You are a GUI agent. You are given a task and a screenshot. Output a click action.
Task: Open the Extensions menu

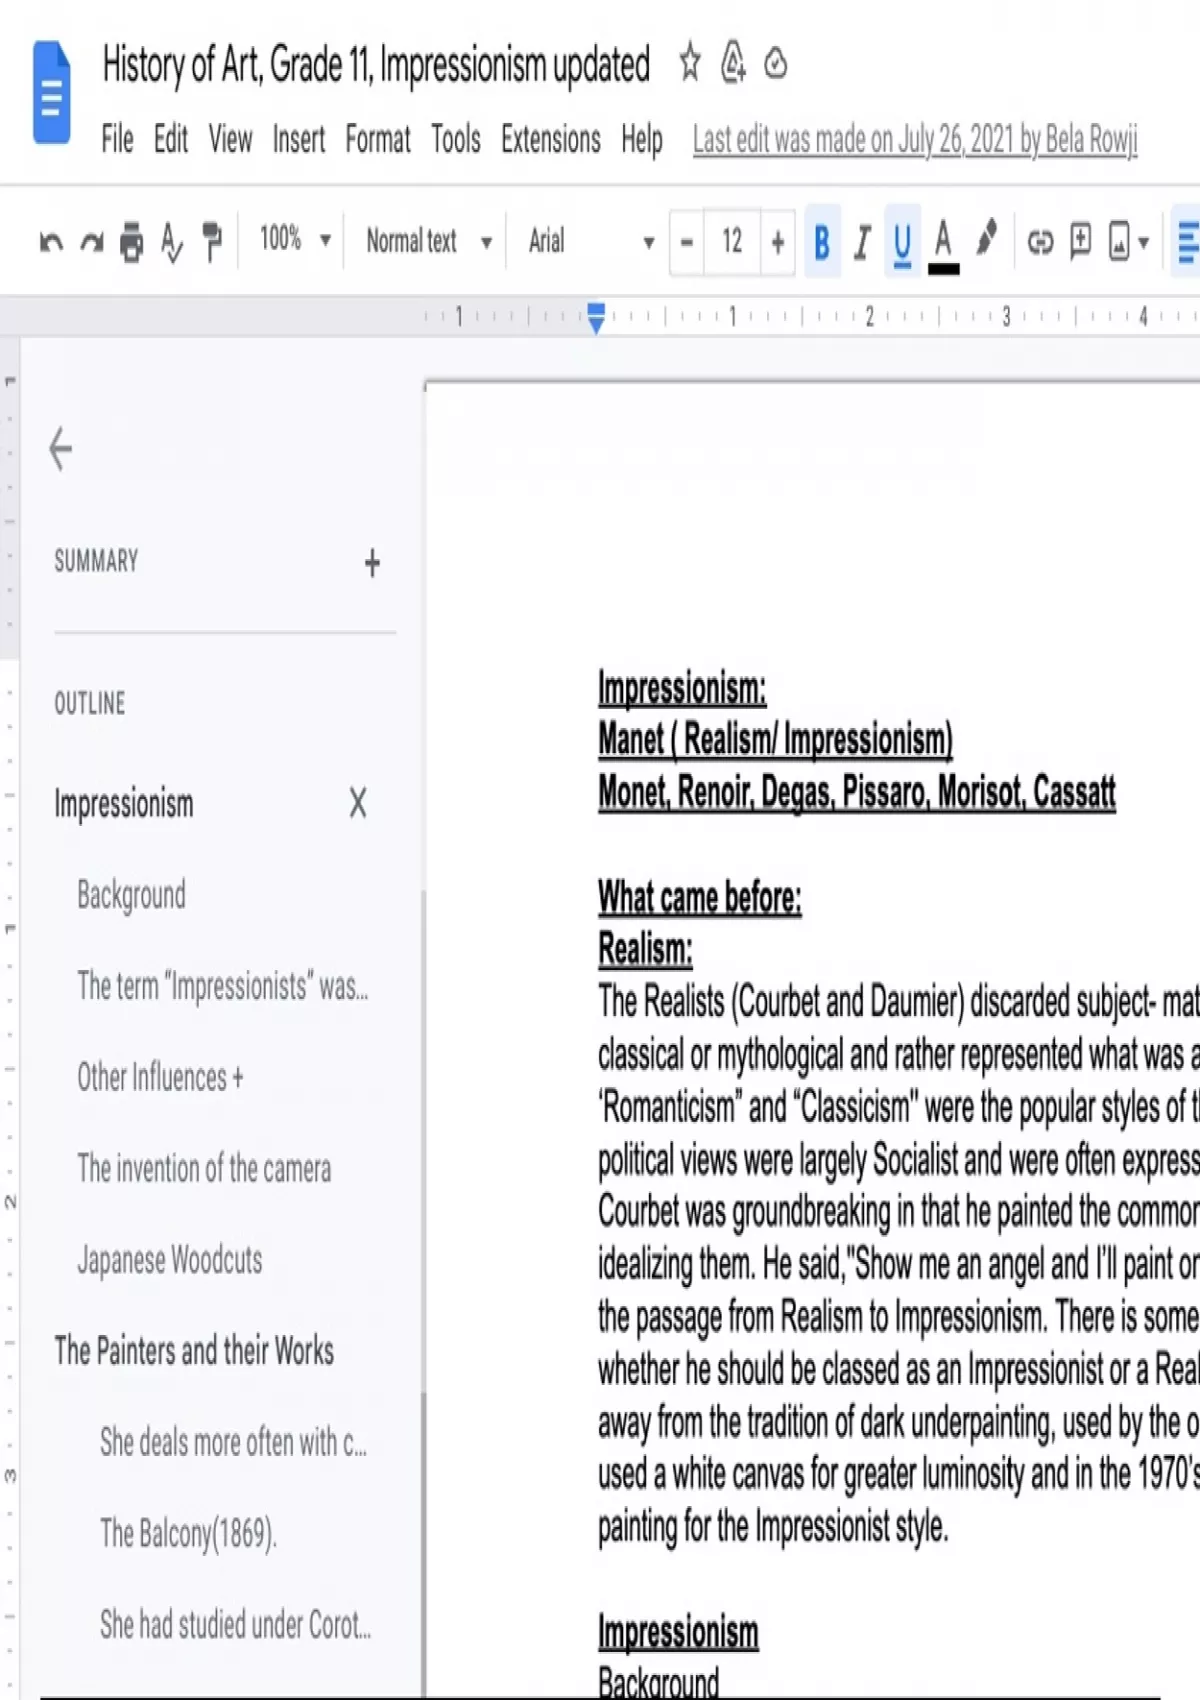550,139
